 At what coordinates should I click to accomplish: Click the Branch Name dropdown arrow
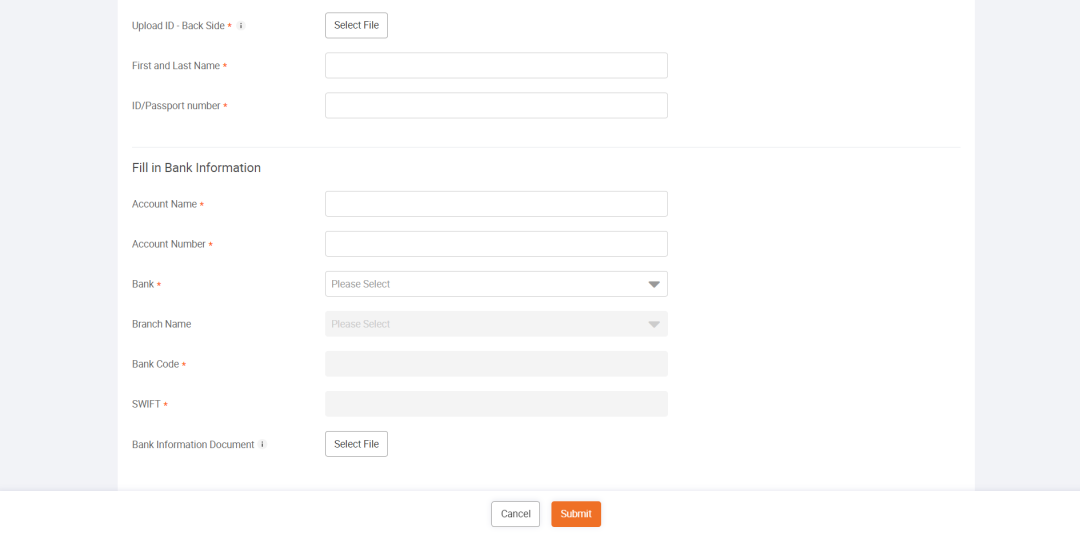(x=654, y=324)
